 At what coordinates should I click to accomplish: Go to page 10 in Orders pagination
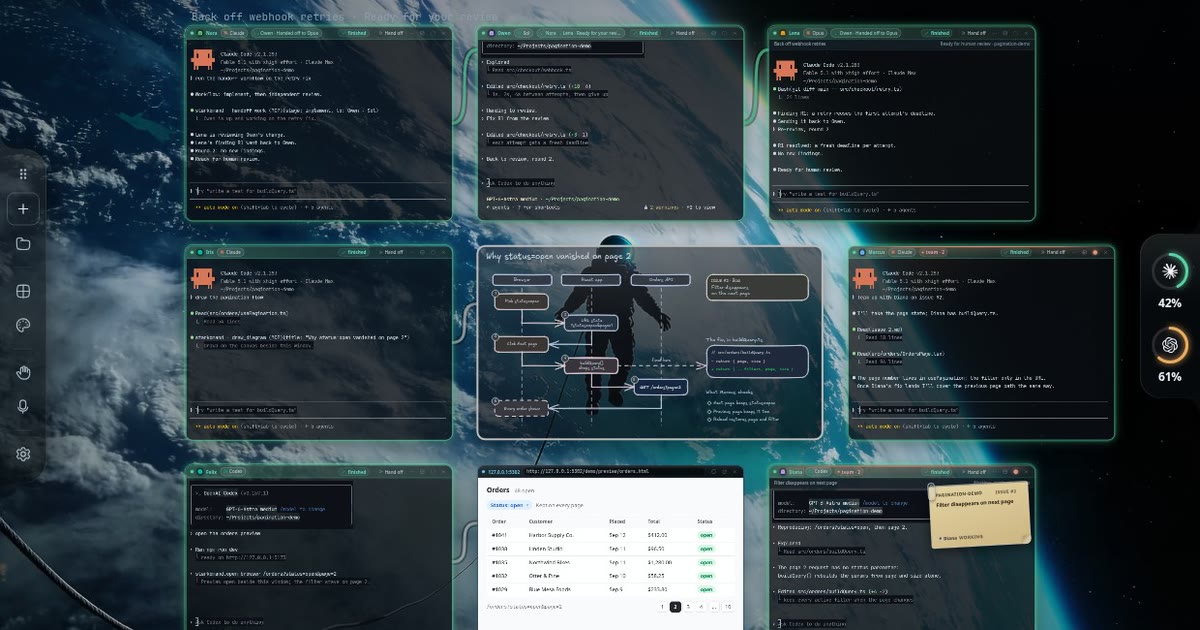[x=728, y=607]
